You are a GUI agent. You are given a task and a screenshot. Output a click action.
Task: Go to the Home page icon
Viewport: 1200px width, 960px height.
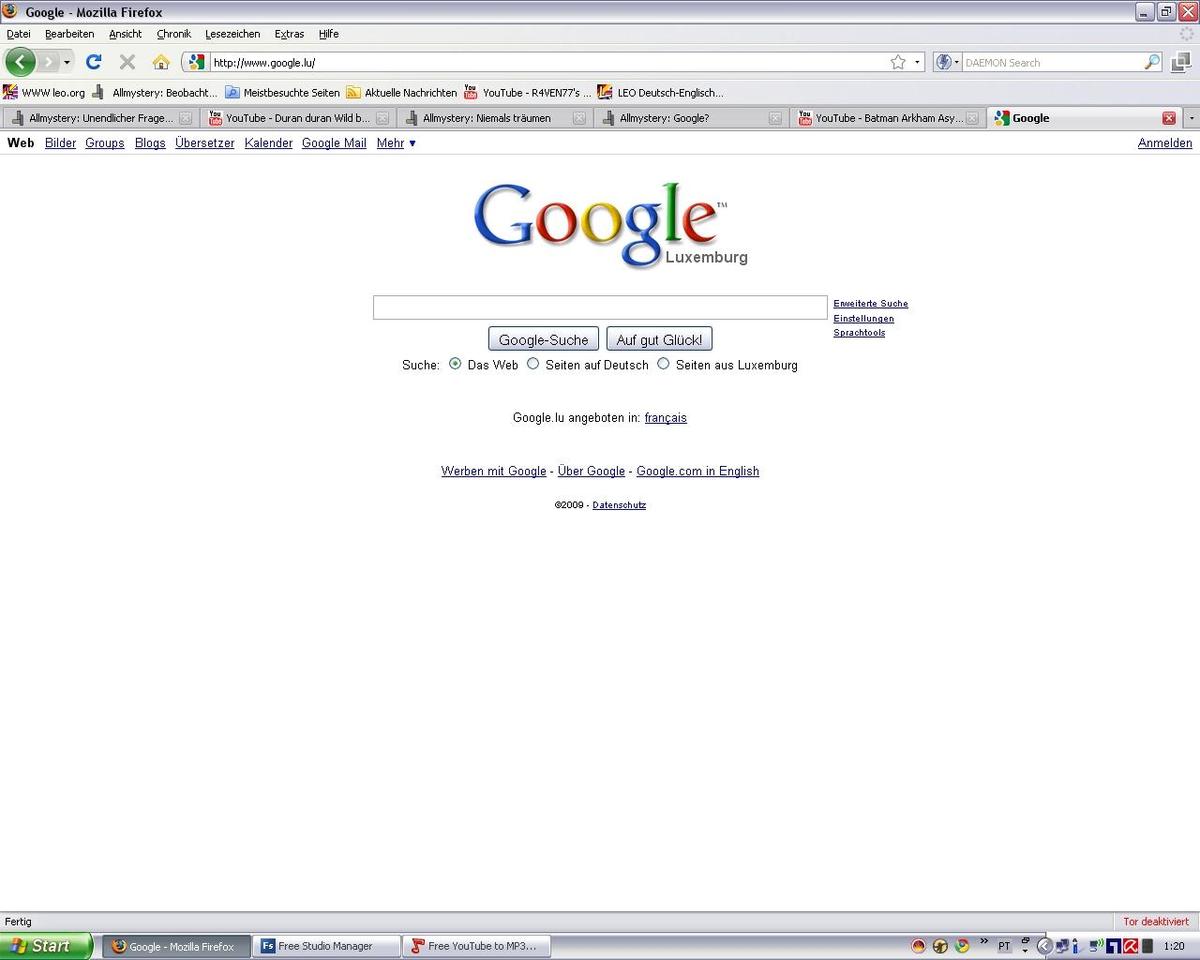point(161,62)
